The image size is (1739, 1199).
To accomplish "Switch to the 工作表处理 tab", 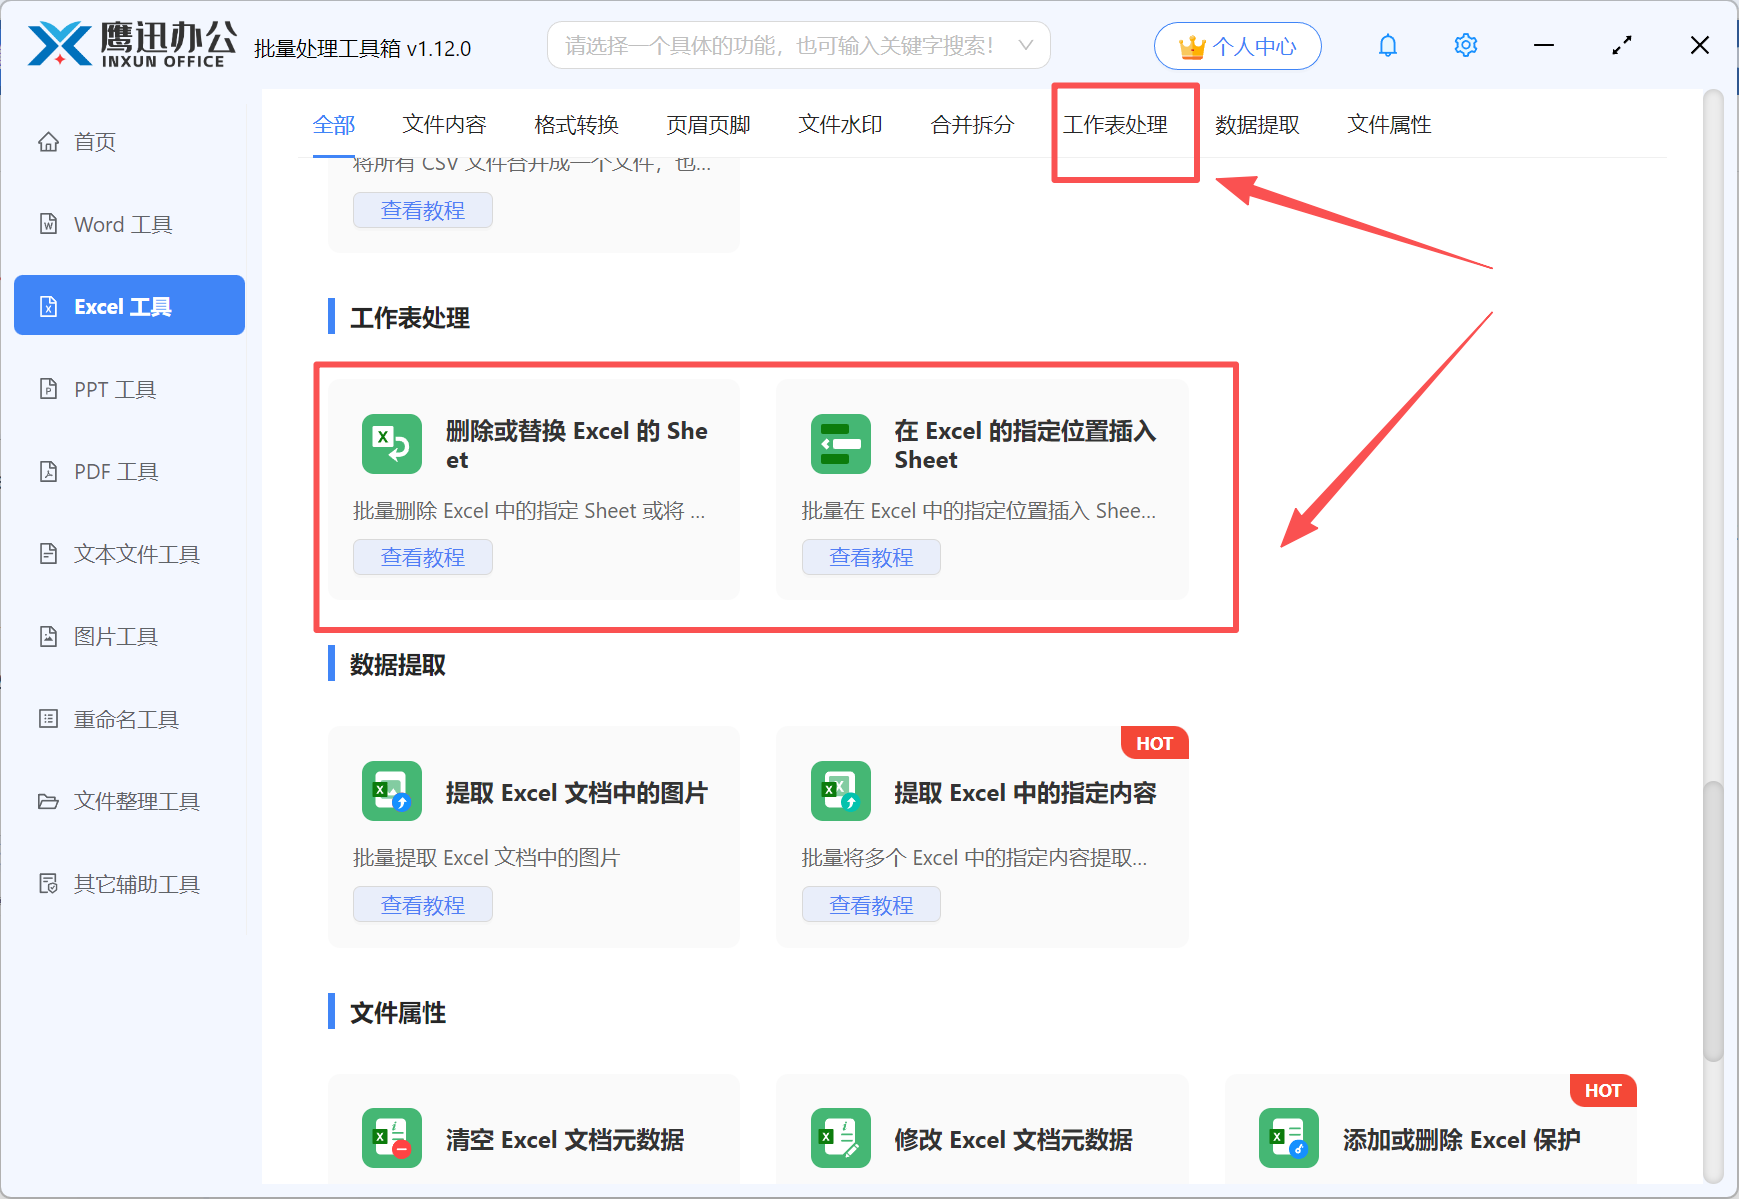I will click(1115, 125).
